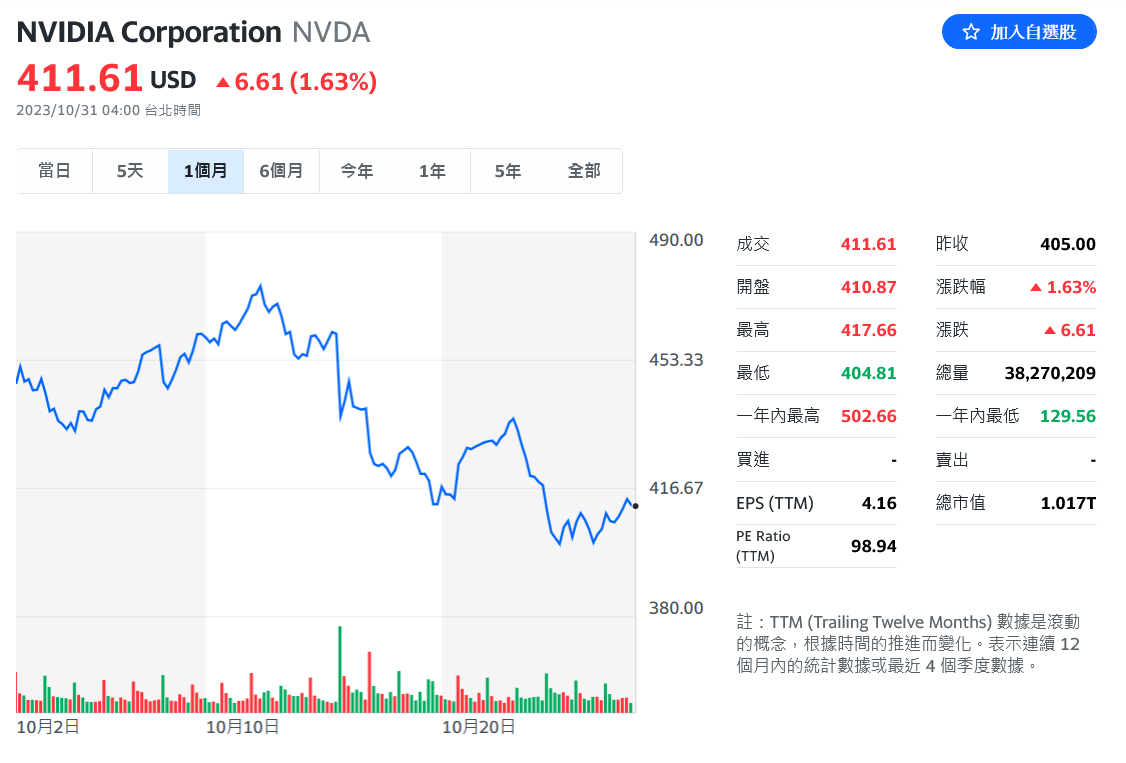Click the up-triangle icon in 漲跌 row

pos(1050,330)
